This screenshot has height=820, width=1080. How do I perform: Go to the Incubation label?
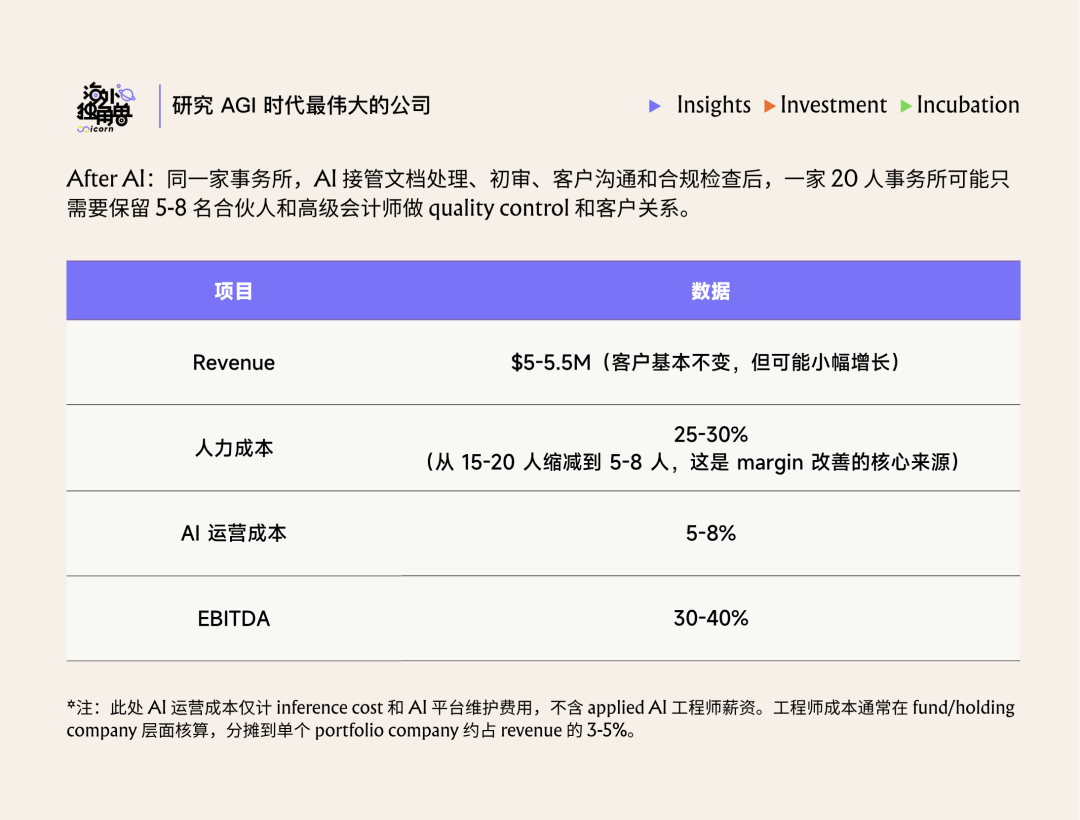click(967, 105)
